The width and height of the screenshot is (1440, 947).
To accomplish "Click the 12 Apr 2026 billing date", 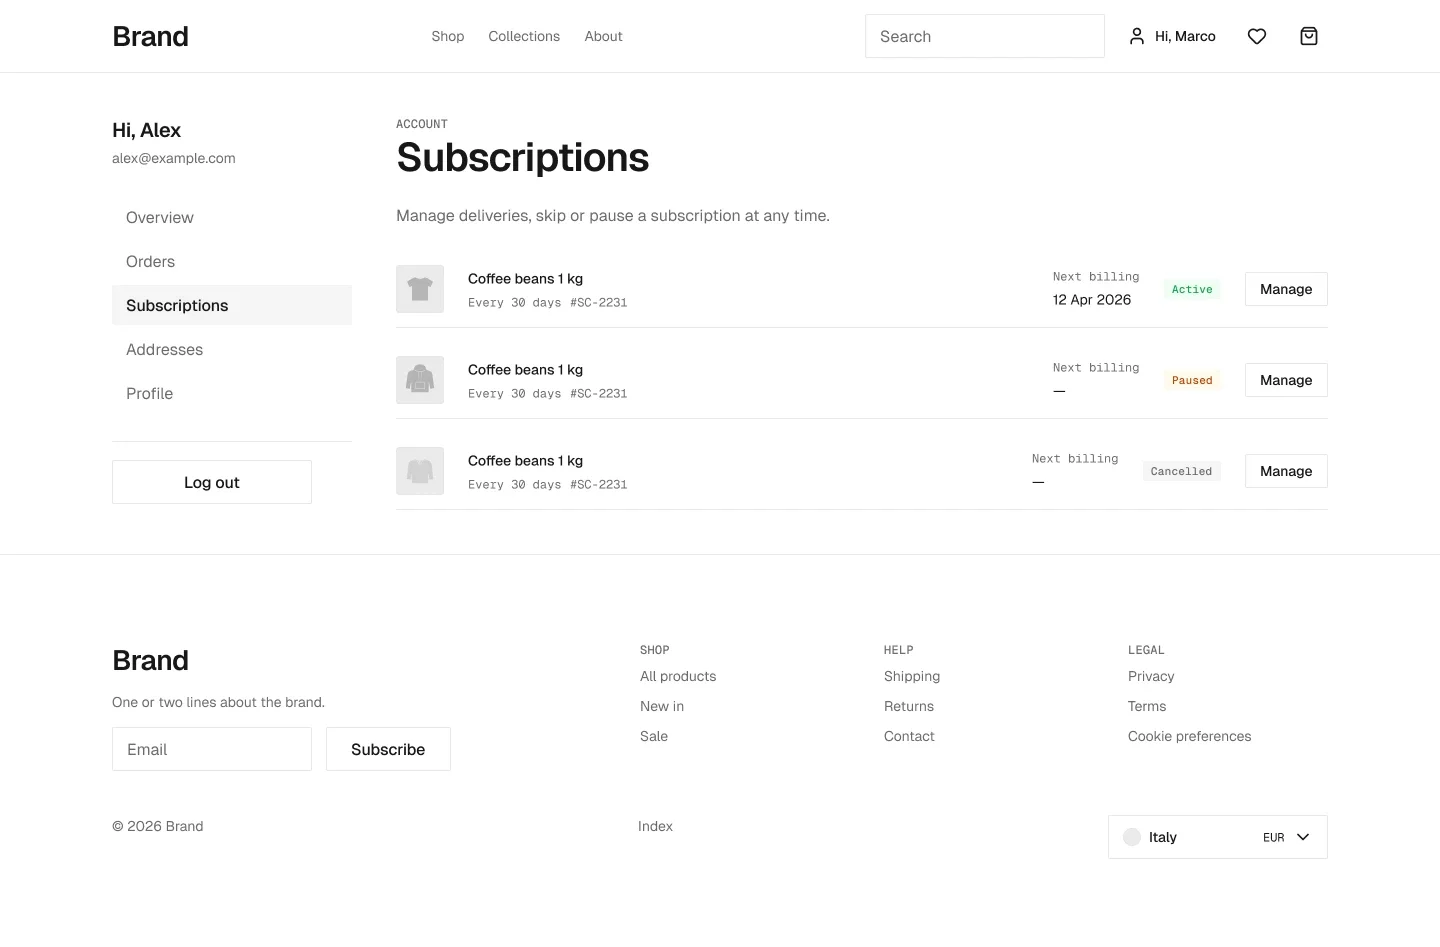I will coord(1092,299).
